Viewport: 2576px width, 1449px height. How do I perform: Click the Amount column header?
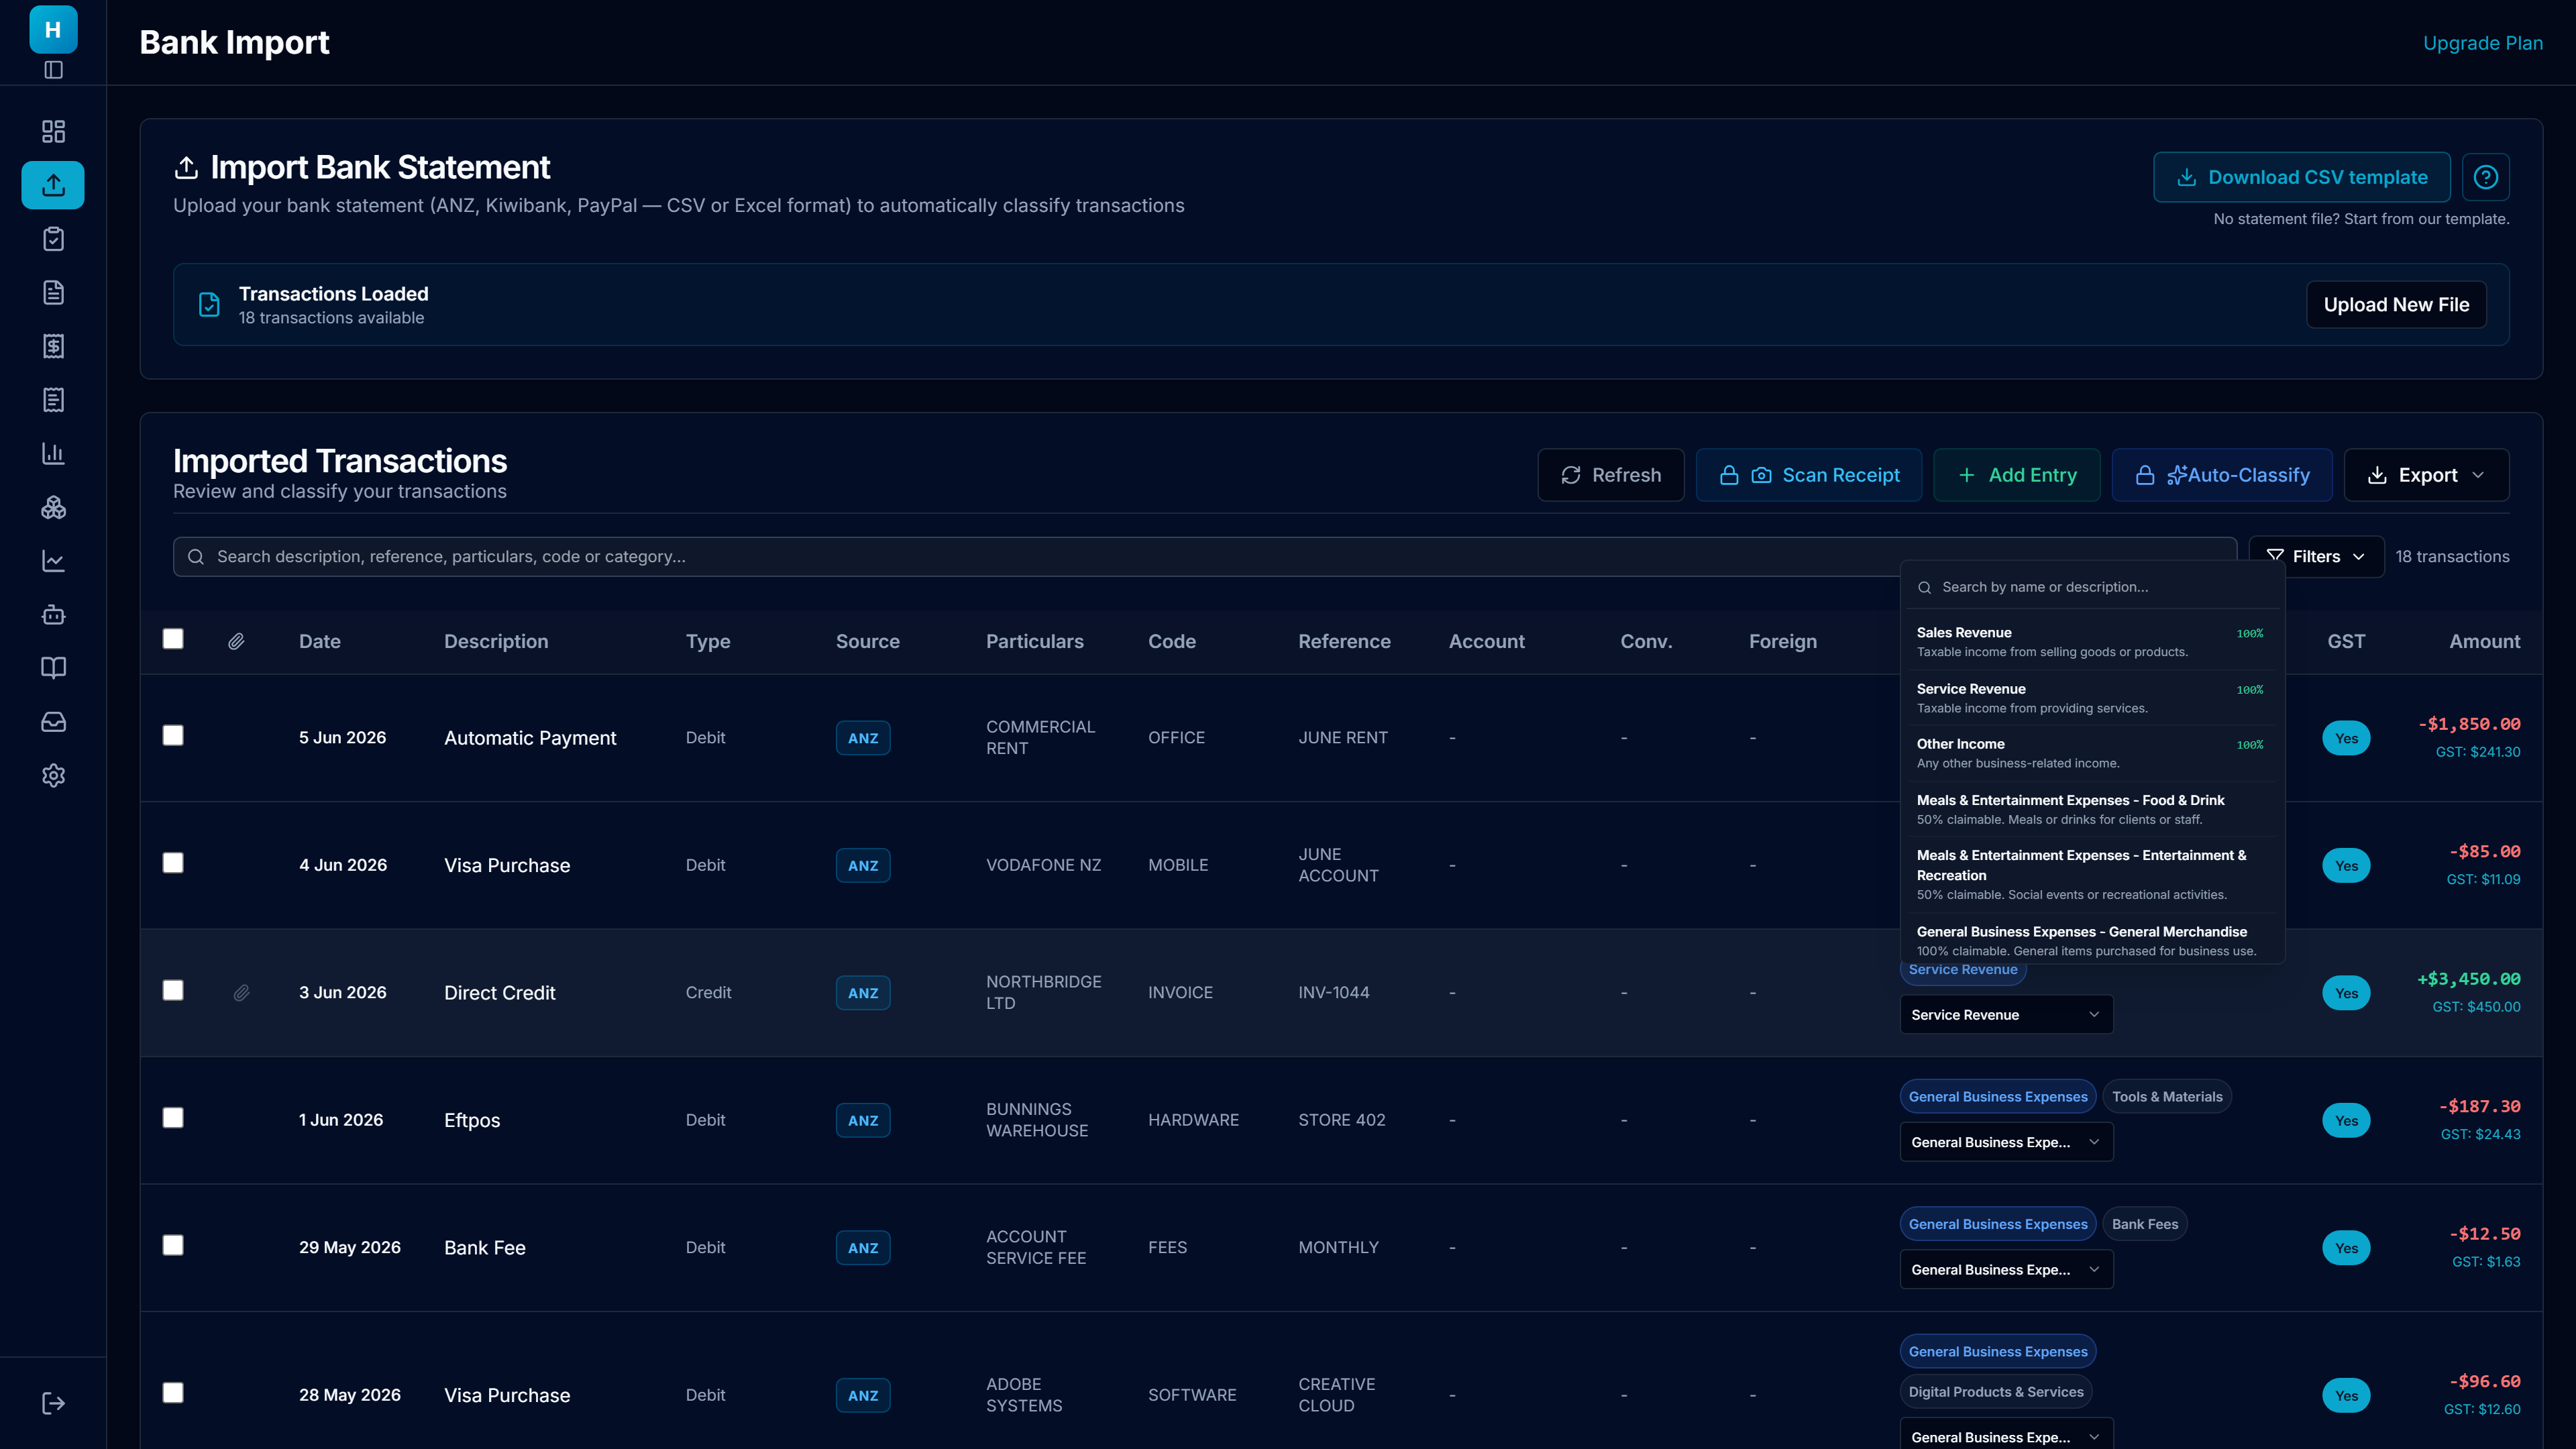point(2484,641)
